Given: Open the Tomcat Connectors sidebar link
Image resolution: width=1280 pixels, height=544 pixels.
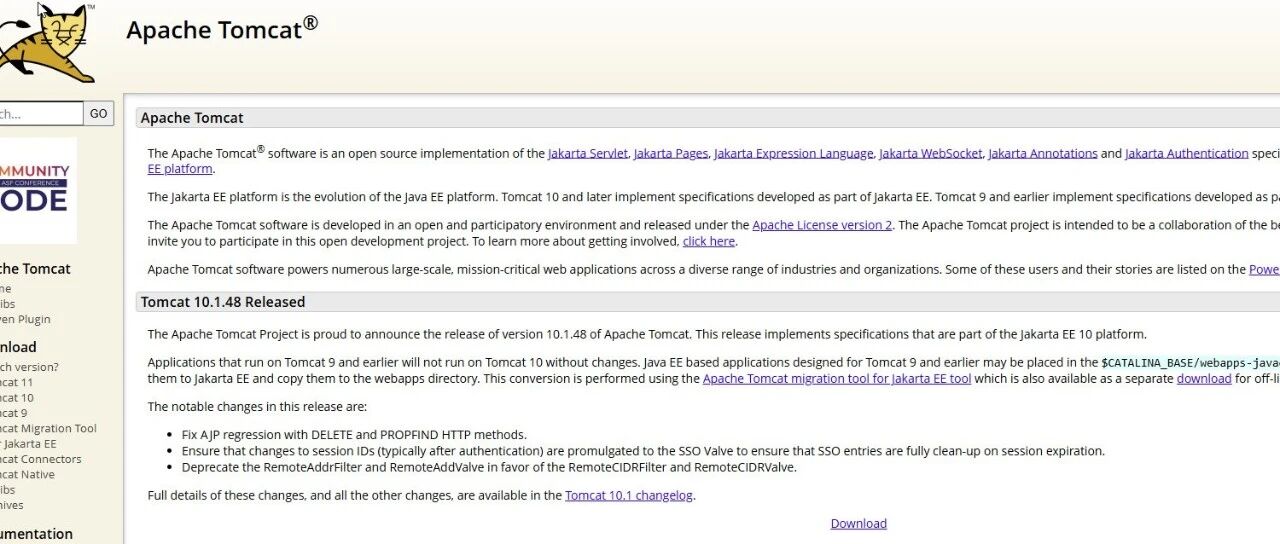Looking at the screenshot, I should [x=41, y=459].
